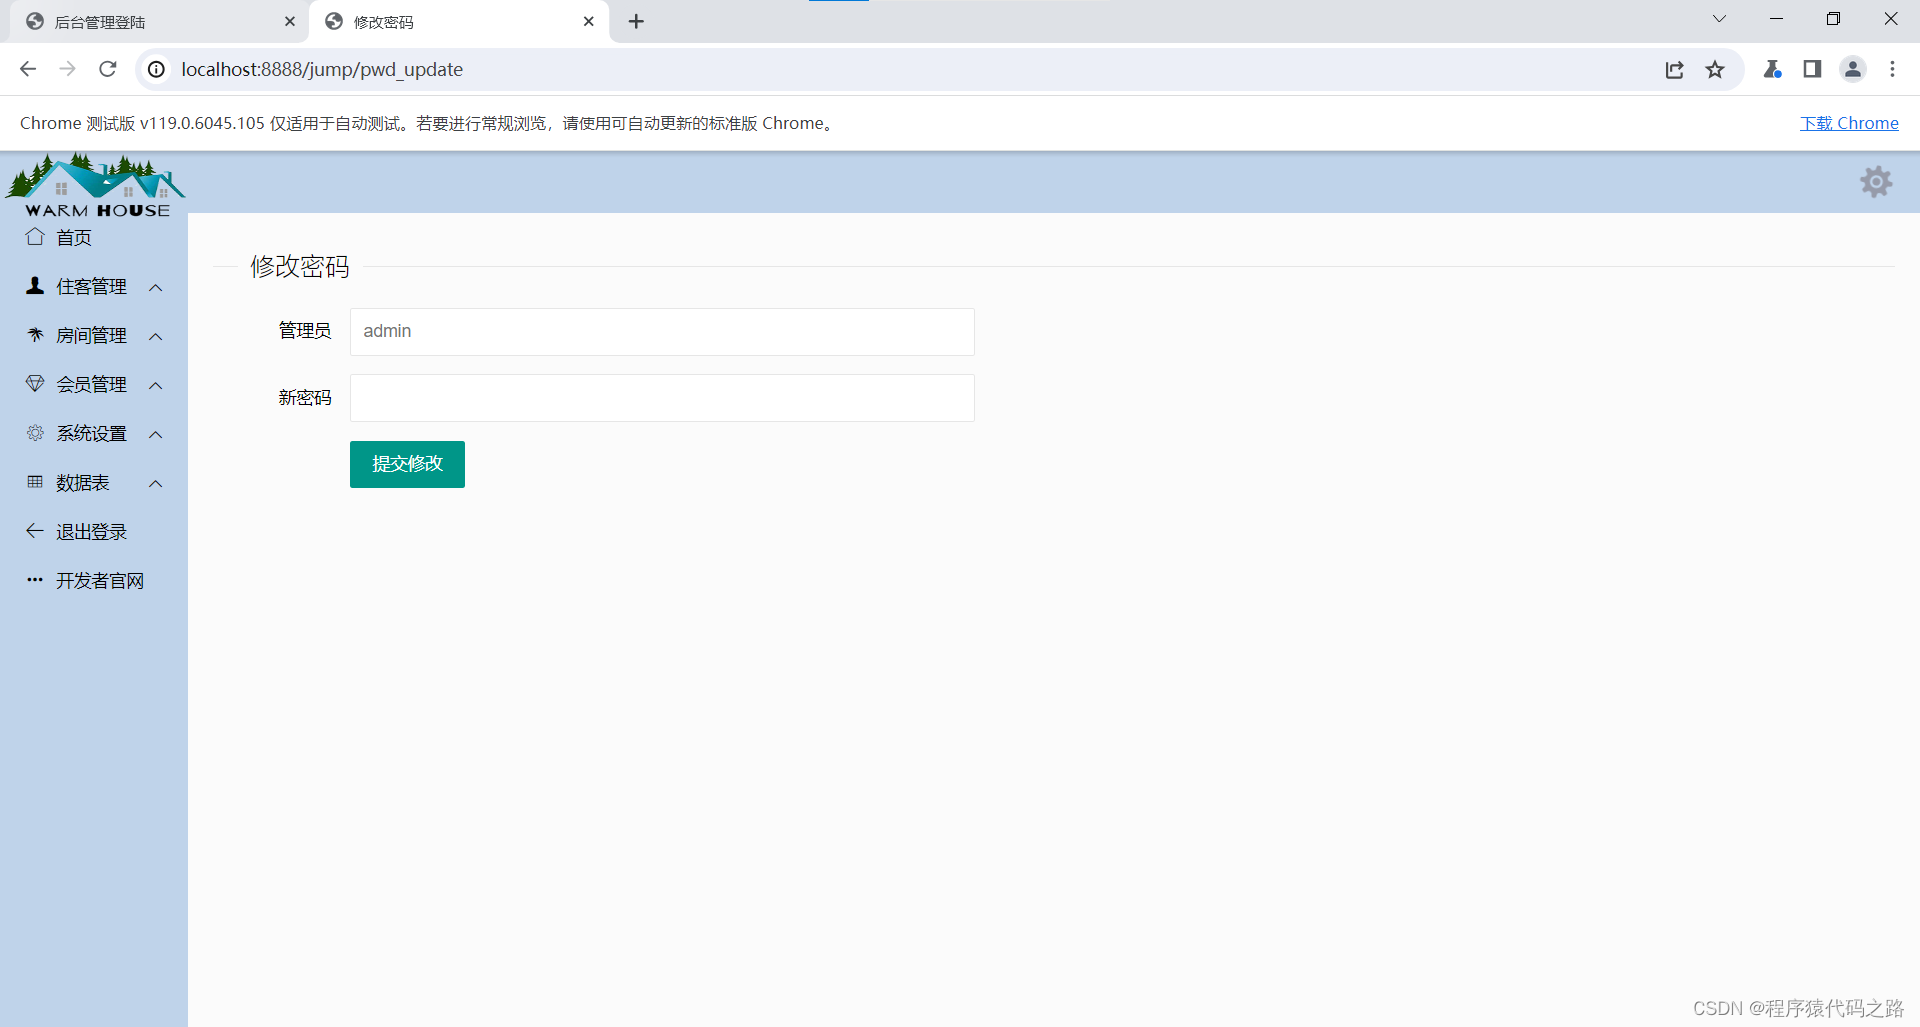Expand the 房间管理 chevron
The image size is (1920, 1027).
coord(156,337)
